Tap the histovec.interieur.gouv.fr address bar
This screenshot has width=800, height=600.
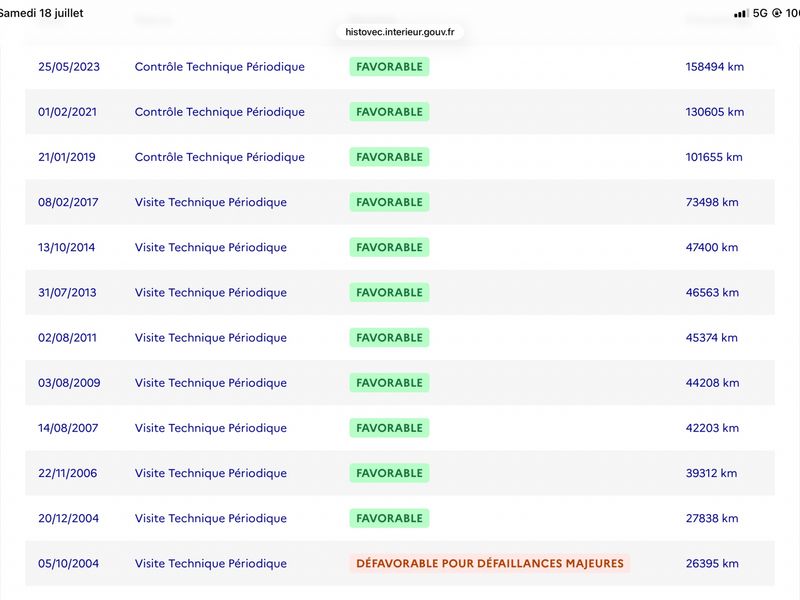[x=399, y=32]
